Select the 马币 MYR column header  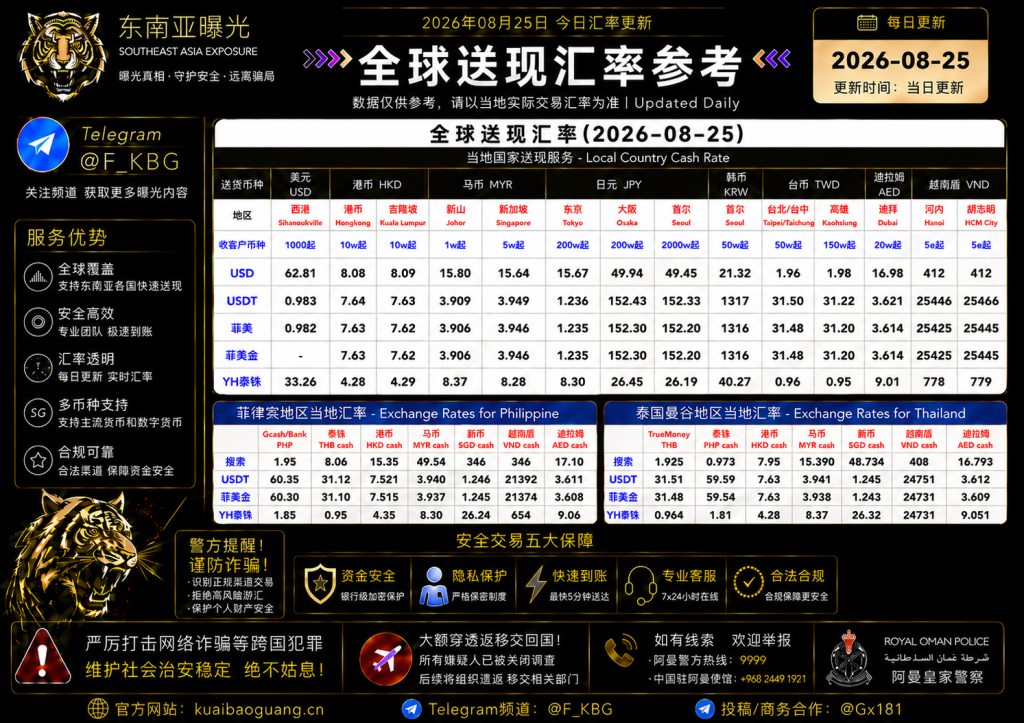(x=487, y=184)
